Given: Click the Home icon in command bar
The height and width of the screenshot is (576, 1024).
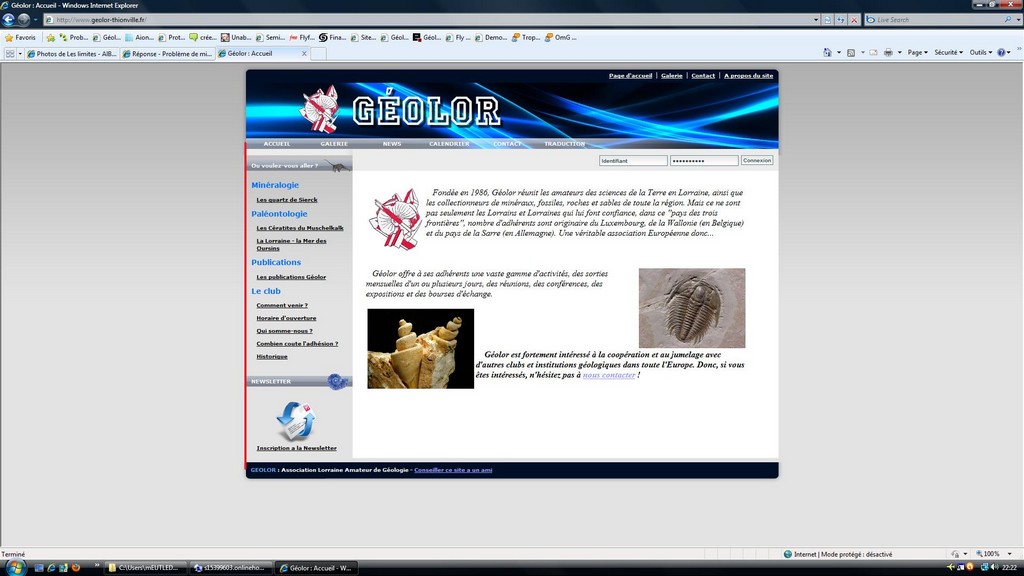Looking at the screenshot, I should pos(827,52).
